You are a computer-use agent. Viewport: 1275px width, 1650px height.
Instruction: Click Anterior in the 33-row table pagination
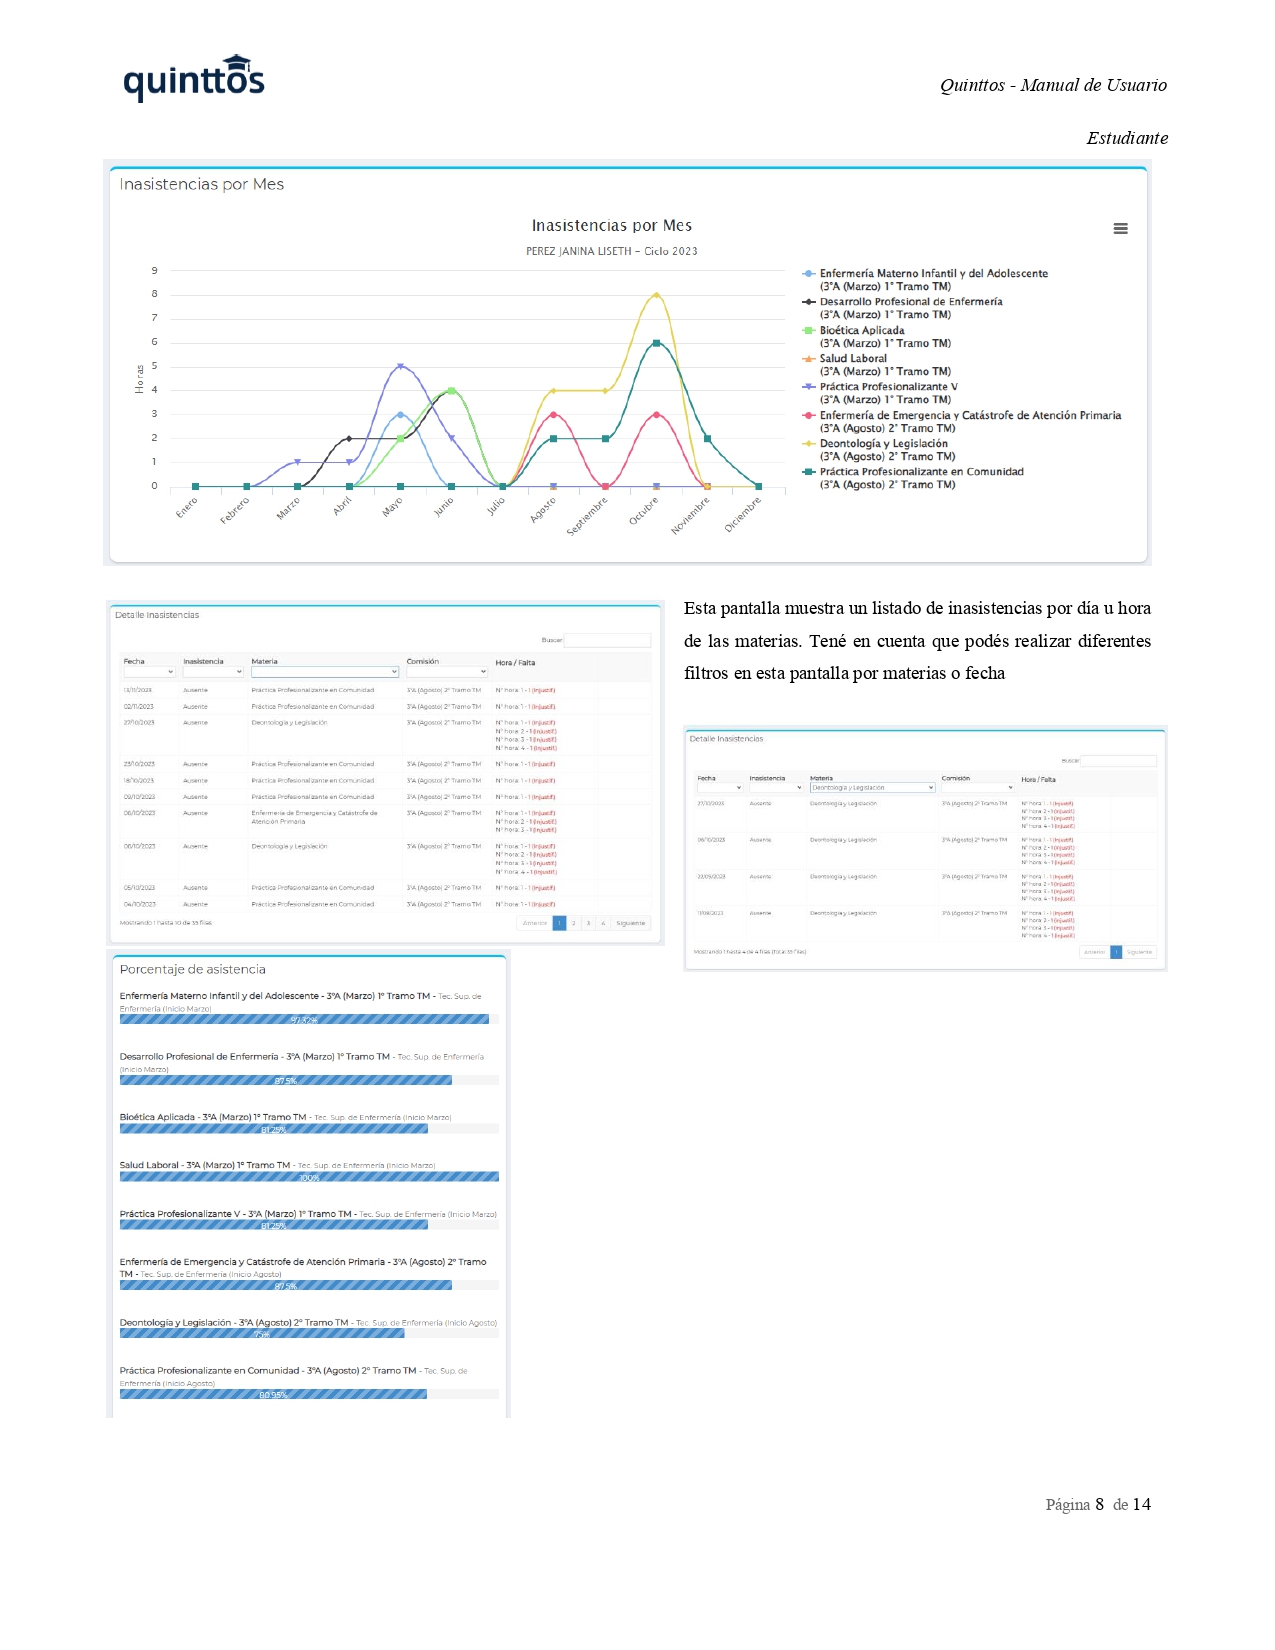[x=535, y=924]
